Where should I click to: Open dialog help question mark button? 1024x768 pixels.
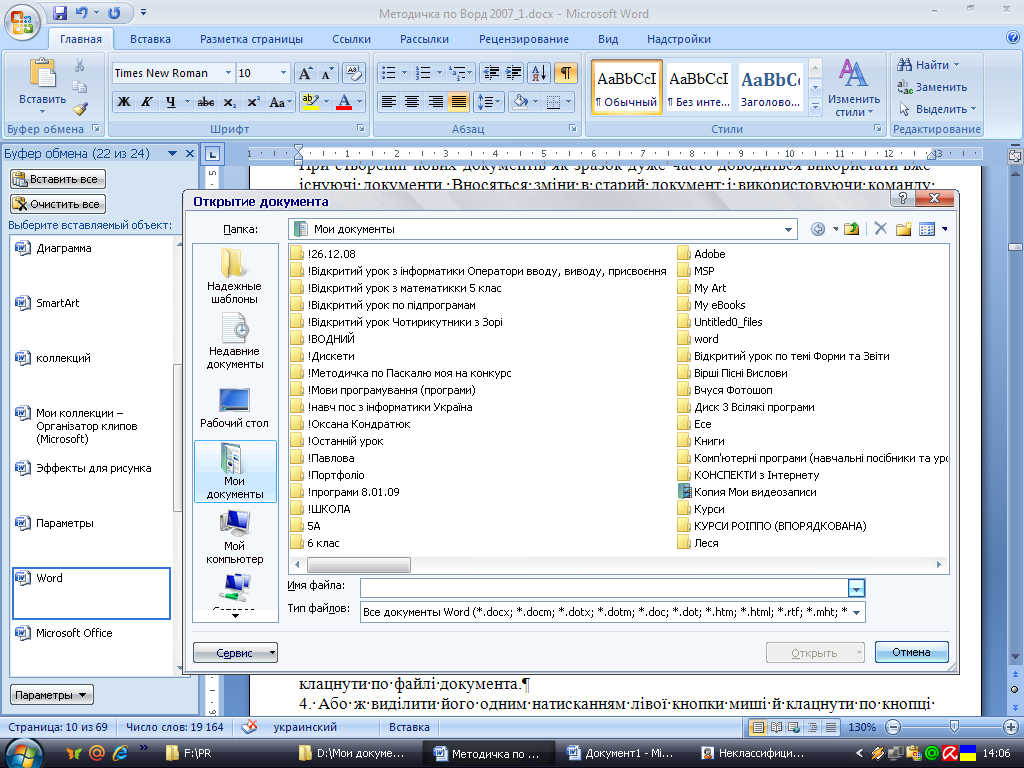click(903, 198)
